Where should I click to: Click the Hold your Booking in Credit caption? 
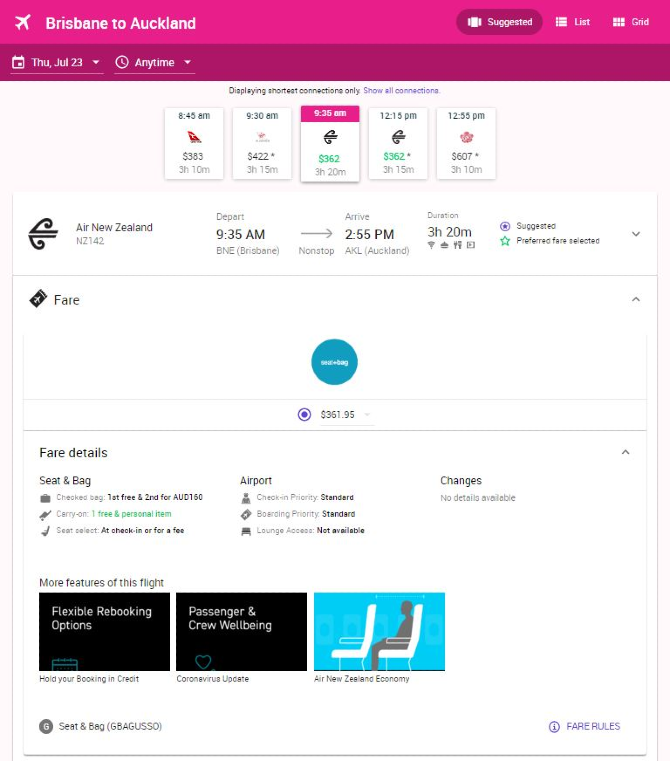[x=89, y=679]
